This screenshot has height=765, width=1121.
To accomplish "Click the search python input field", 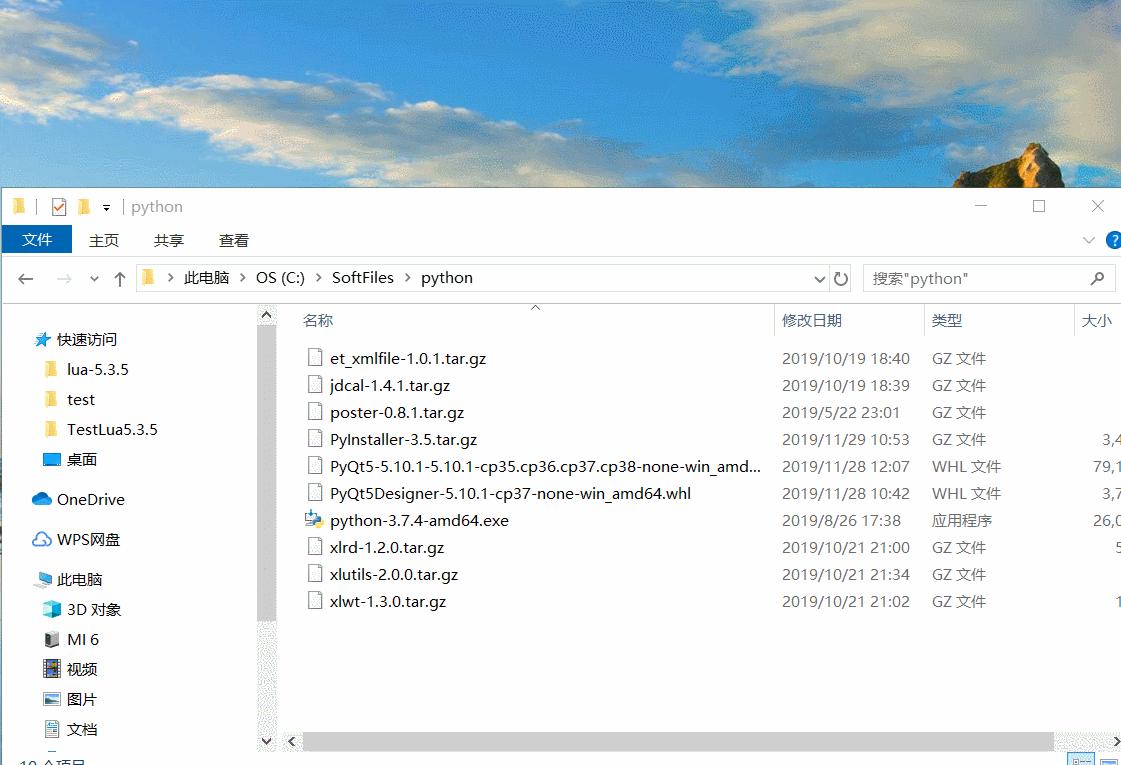I will click(975, 279).
